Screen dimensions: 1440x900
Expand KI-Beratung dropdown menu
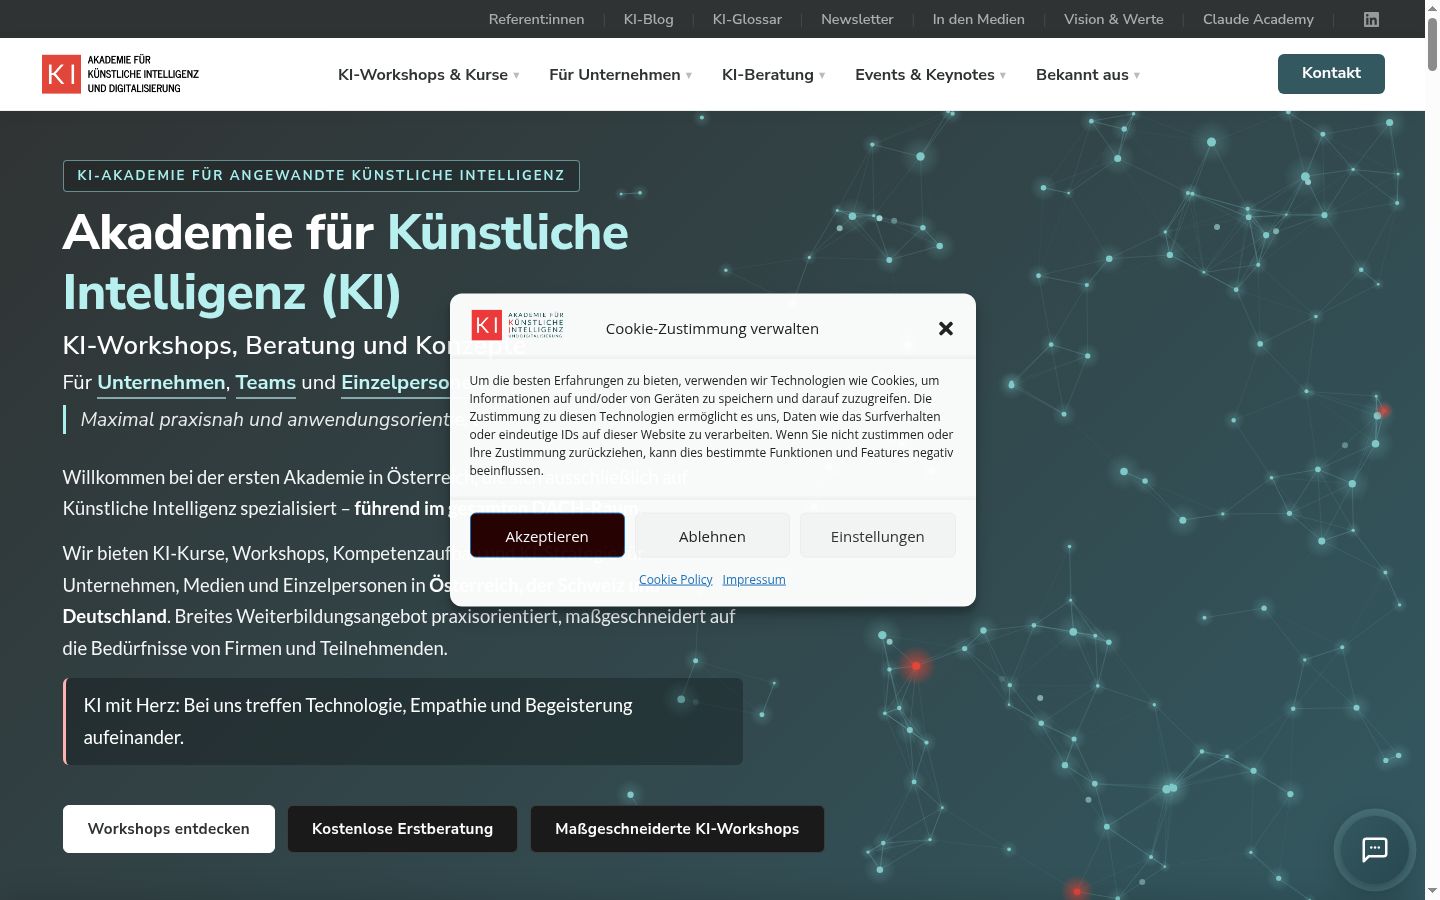click(x=773, y=75)
